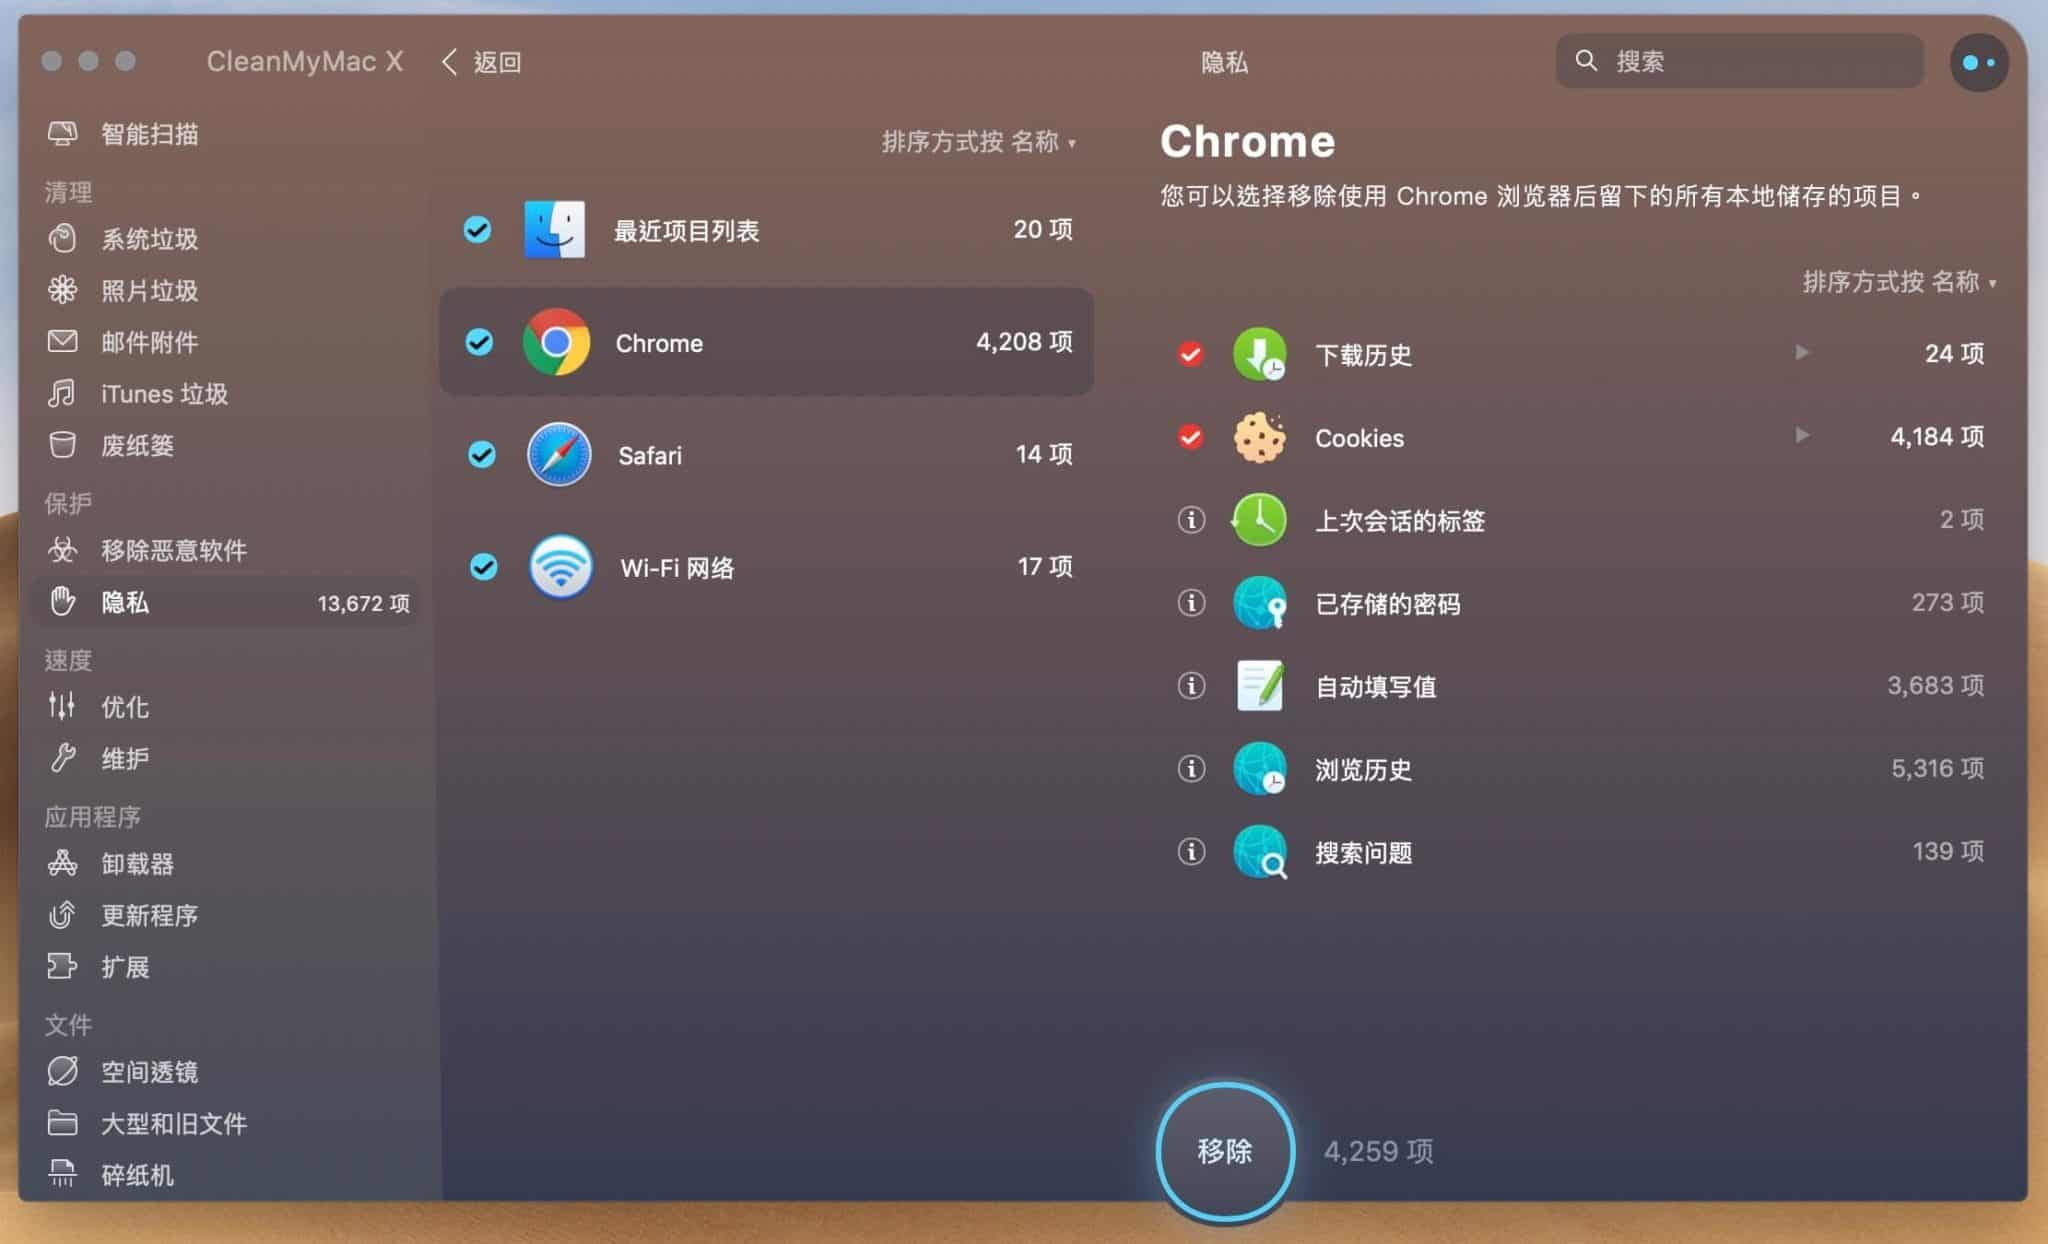Click the 浏览历史 globe clock icon
The image size is (2048, 1244).
(x=1260, y=768)
